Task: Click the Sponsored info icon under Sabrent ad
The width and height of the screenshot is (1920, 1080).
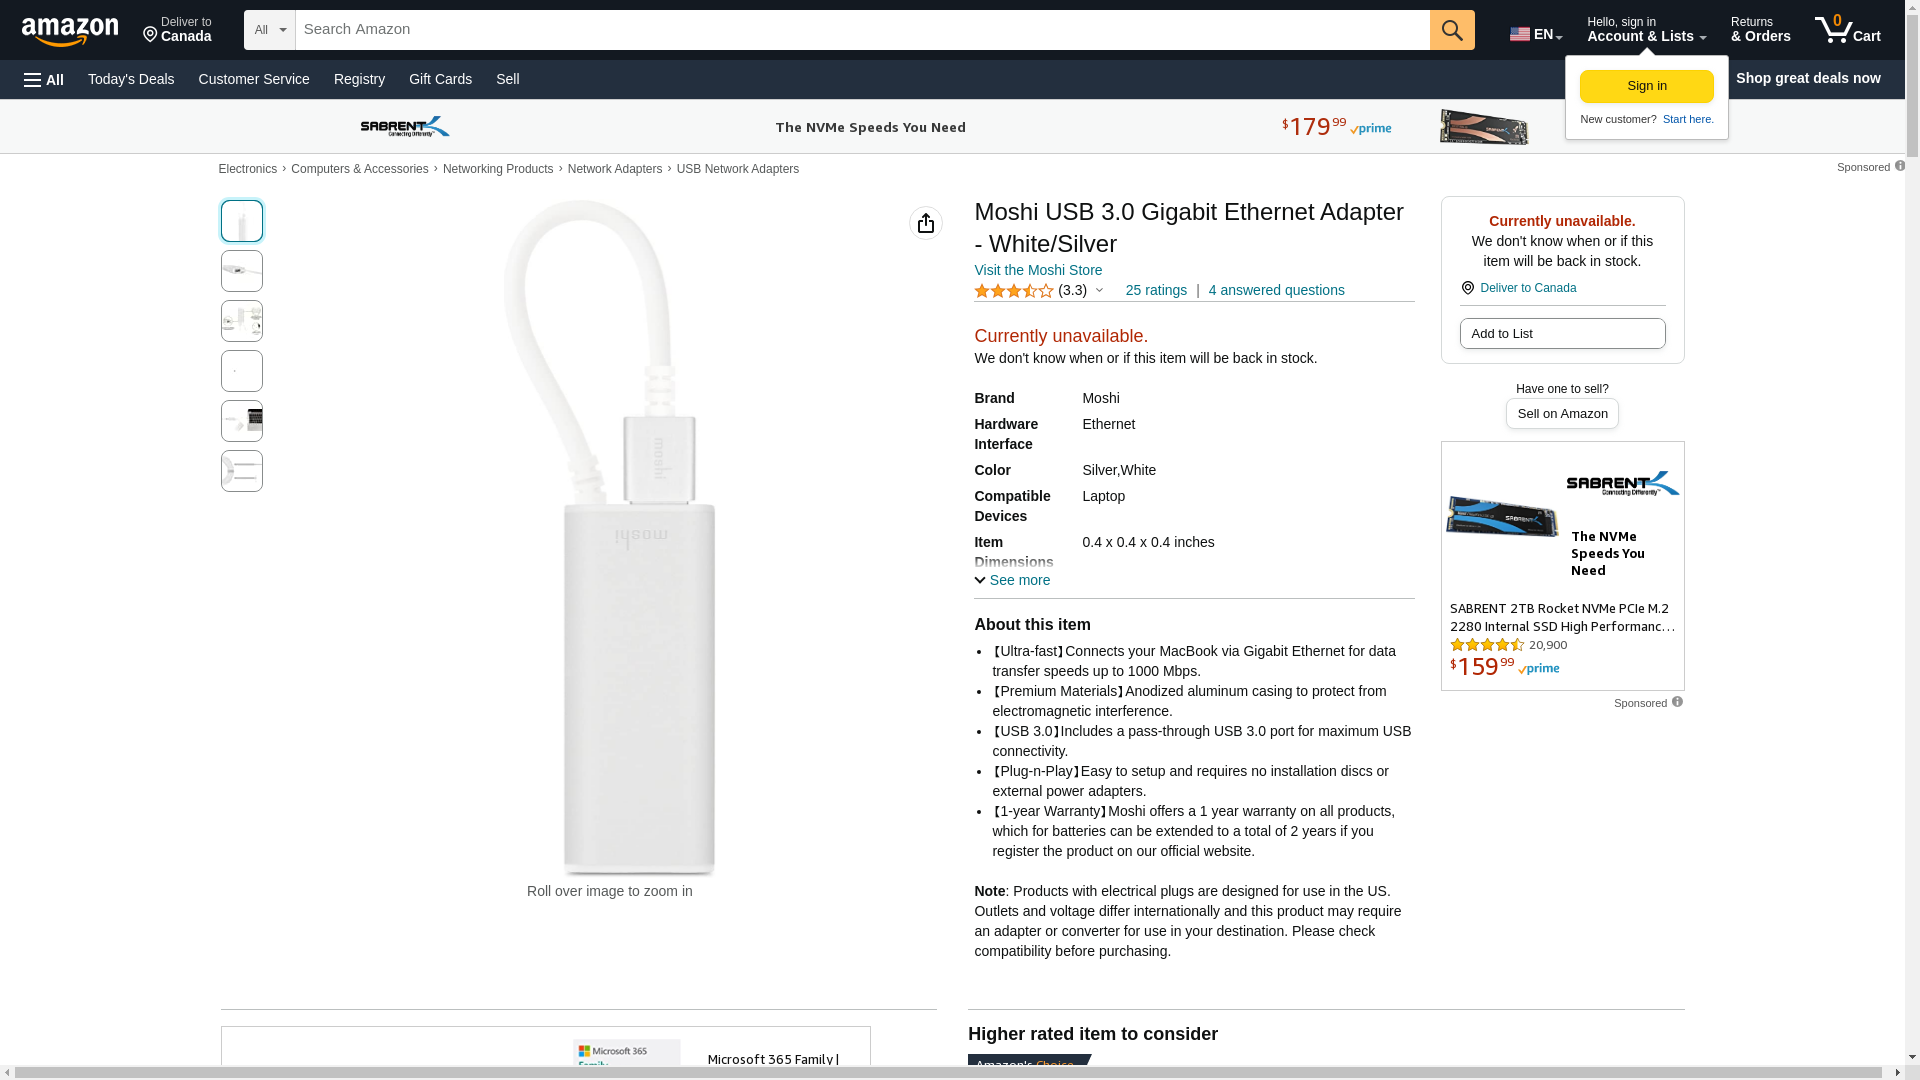Action: click(1677, 702)
